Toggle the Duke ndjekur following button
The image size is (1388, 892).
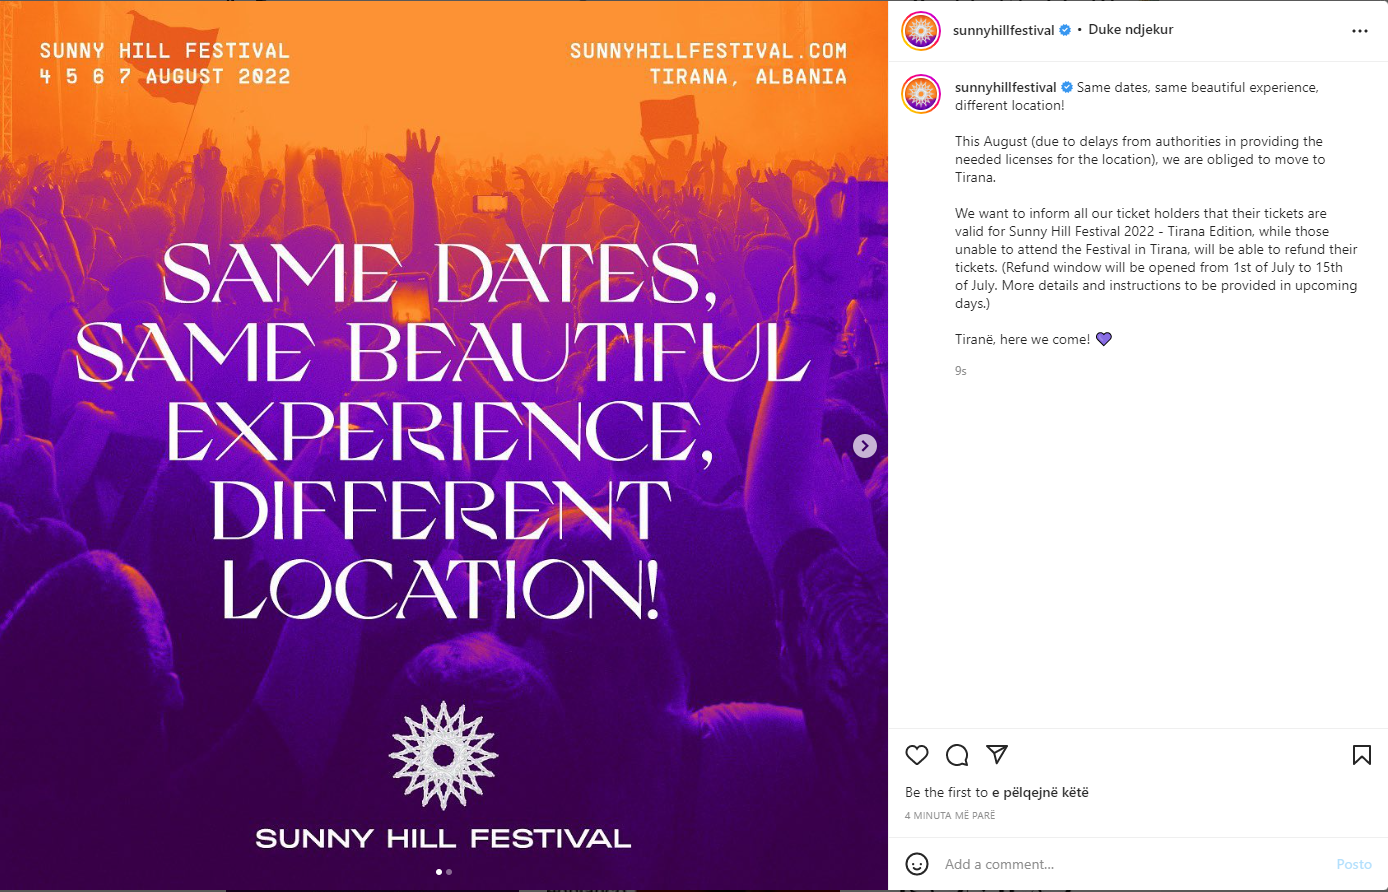click(x=1131, y=30)
